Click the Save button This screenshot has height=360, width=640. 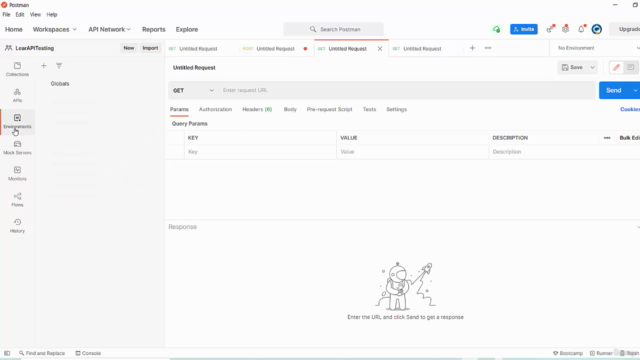[x=572, y=67]
